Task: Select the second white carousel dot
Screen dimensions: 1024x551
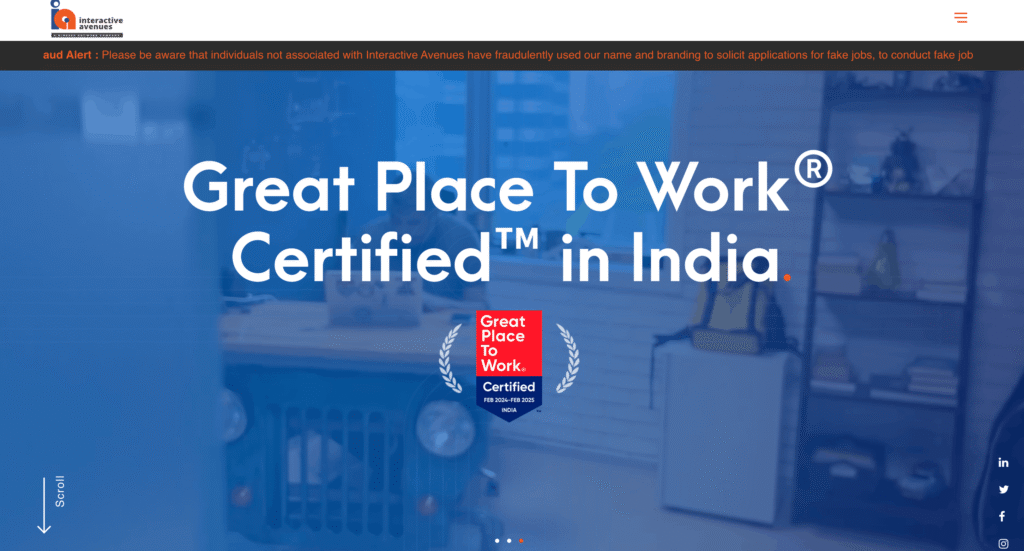Action: point(509,541)
